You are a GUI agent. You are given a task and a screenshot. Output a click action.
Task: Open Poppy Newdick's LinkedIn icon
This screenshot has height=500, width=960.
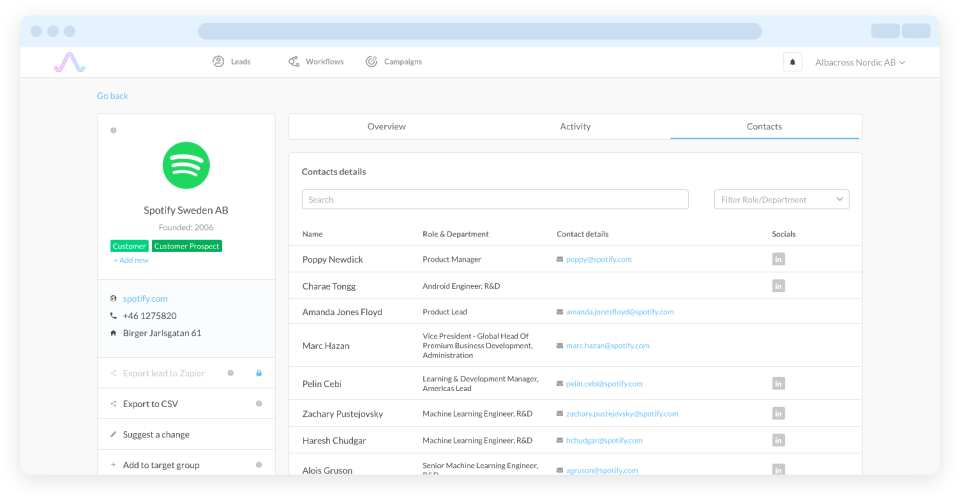click(x=778, y=259)
